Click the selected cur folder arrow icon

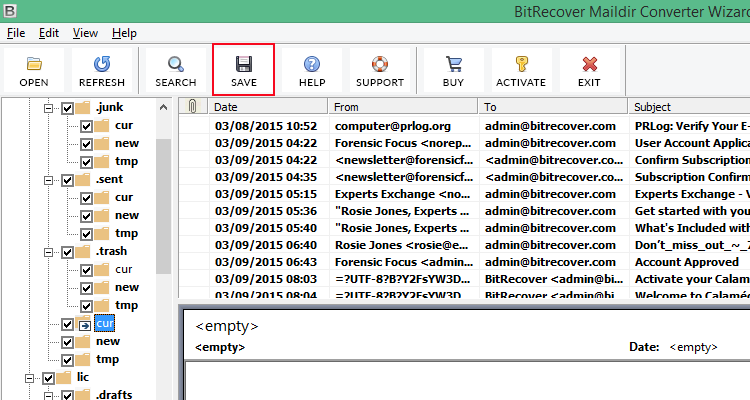point(84,325)
